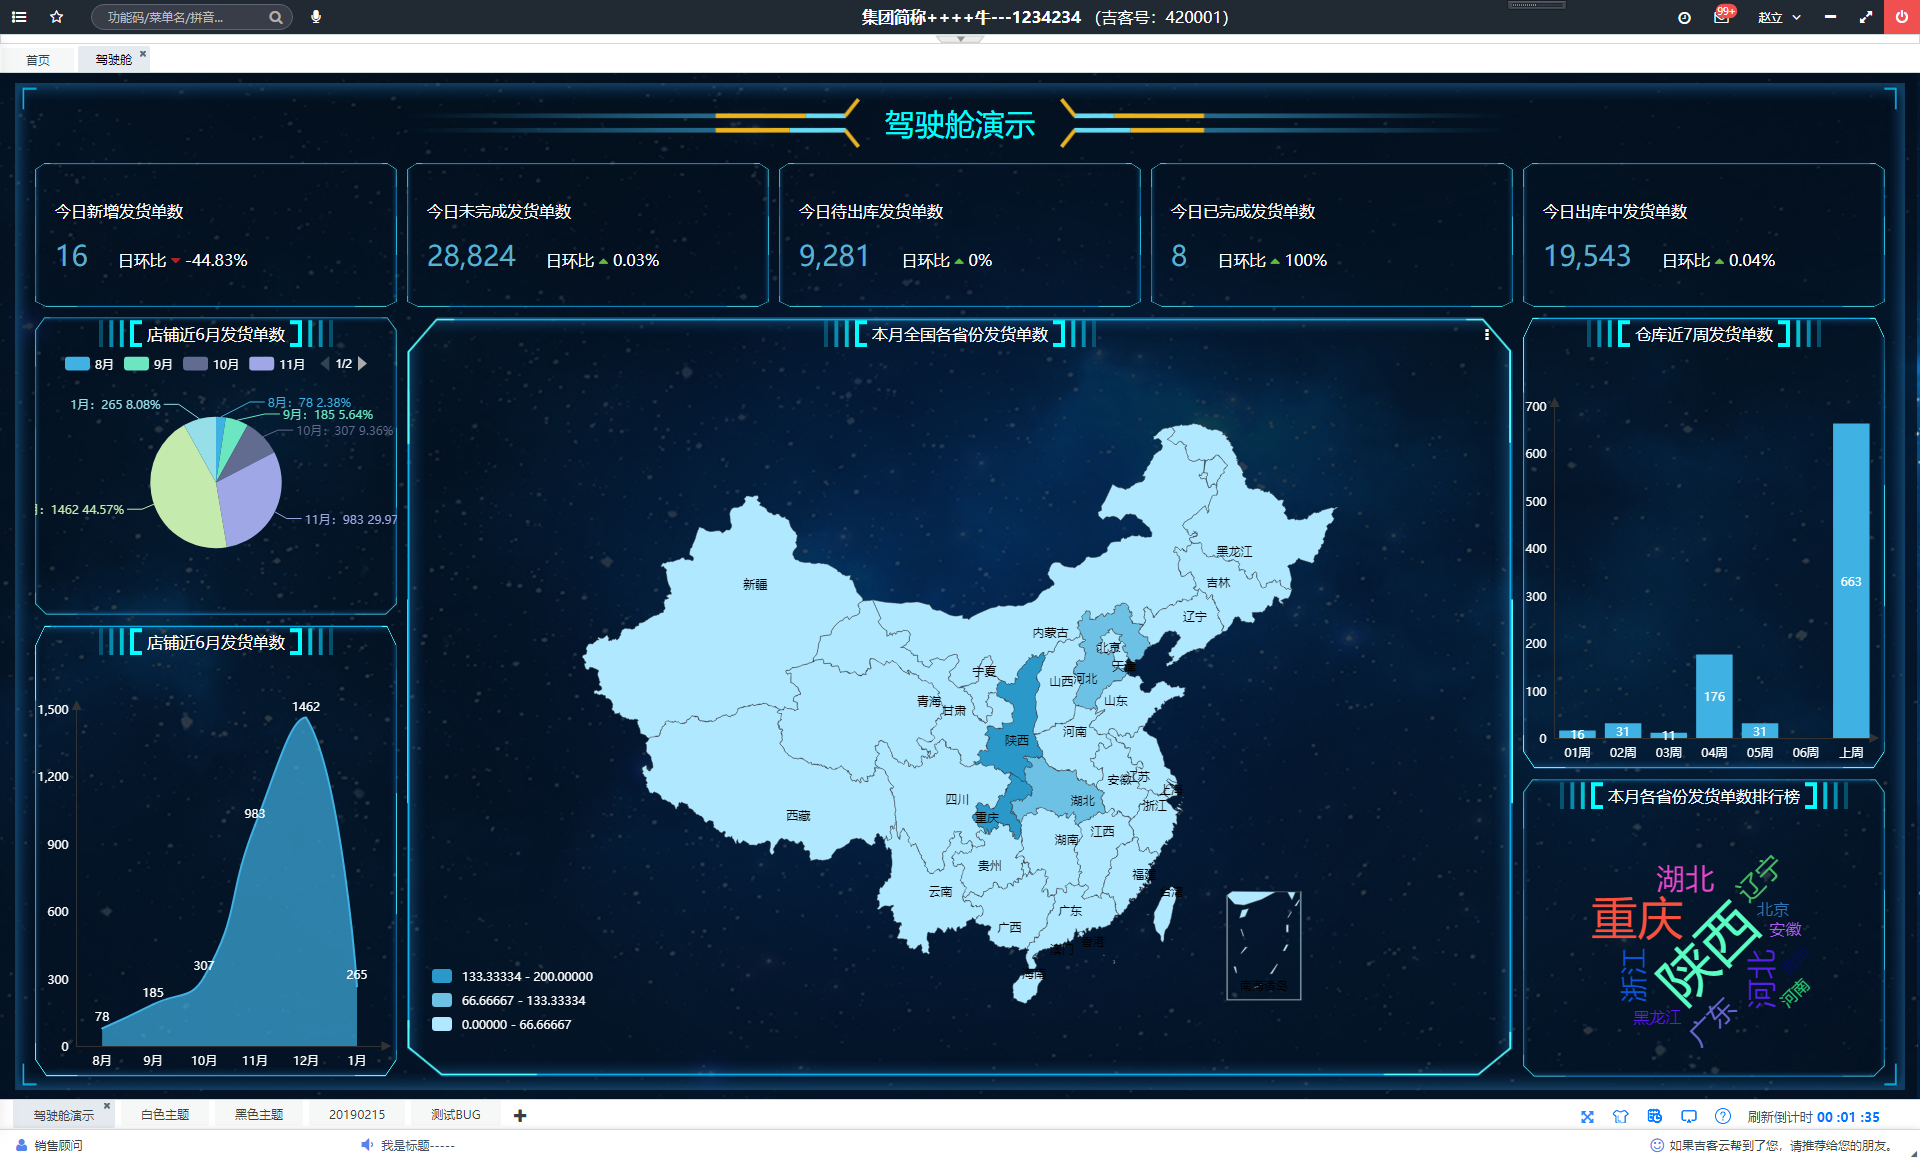The height and width of the screenshot is (1160, 1920).
Task: Click the 11月 purple pie slice
Action: tap(250, 500)
